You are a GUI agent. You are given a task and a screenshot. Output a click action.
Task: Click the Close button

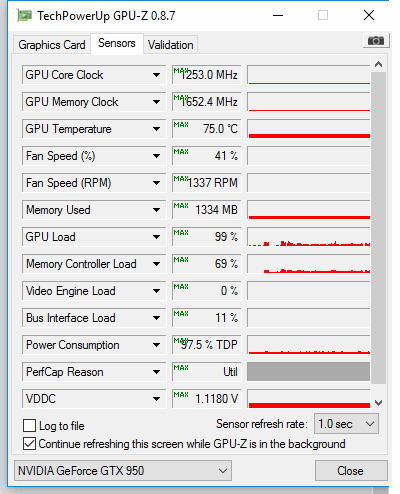[351, 471]
